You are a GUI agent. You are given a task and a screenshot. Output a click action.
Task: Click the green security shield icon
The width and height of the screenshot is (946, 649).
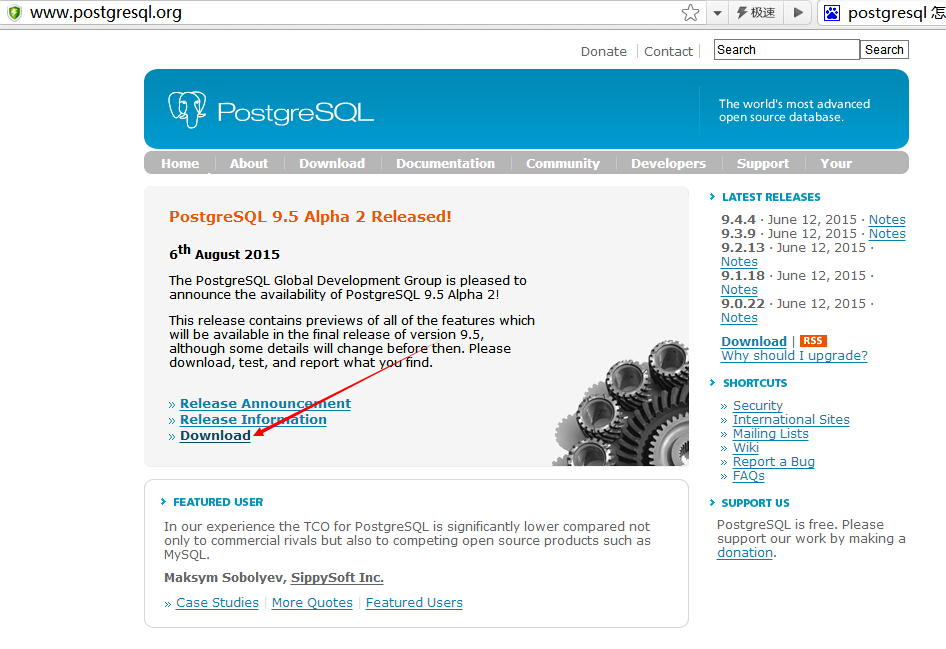point(14,12)
